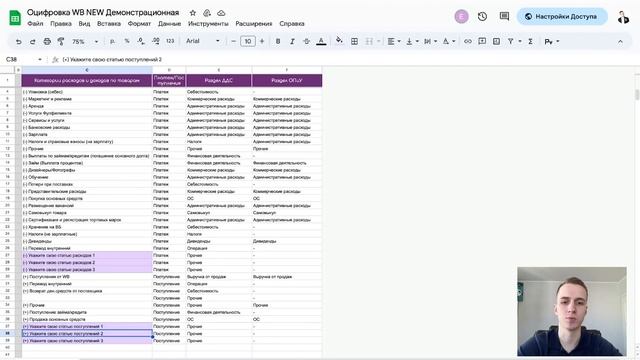Star the document
The height and width of the screenshot is (360, 640).
tap(193, 13)
